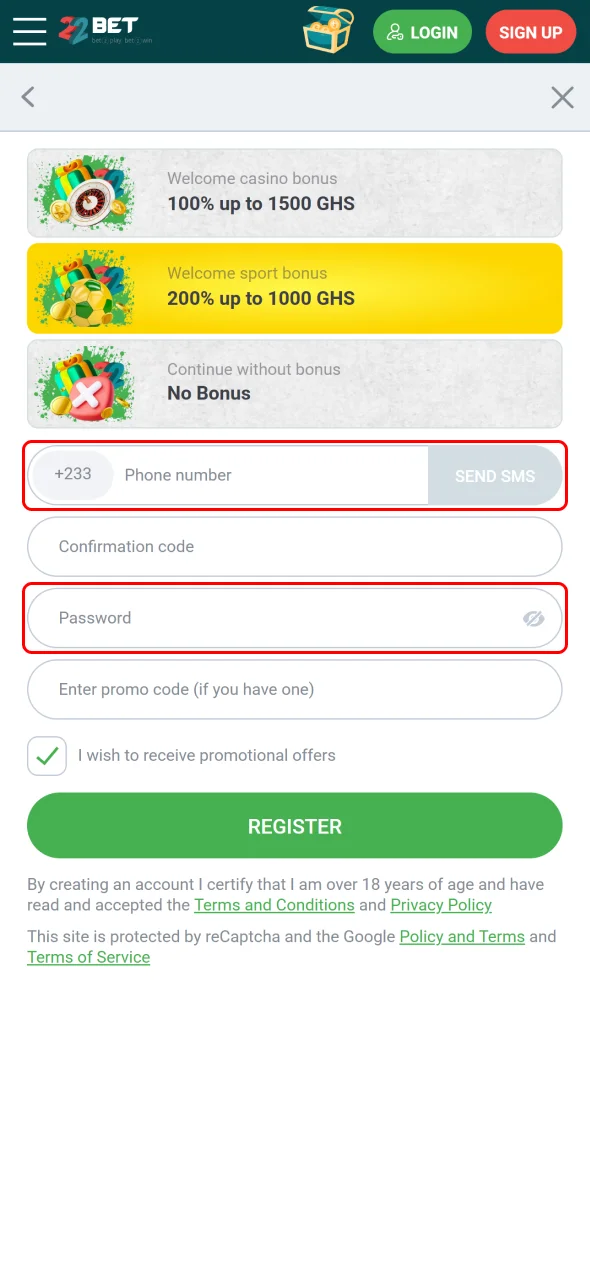Click the SIGN UP button in the header

pos(530,31)
